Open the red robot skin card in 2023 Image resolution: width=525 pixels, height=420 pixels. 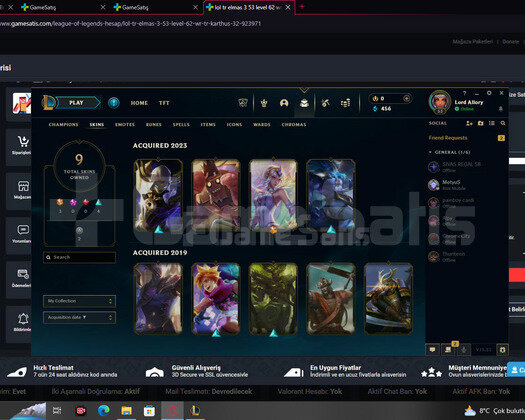click(216, 196)
